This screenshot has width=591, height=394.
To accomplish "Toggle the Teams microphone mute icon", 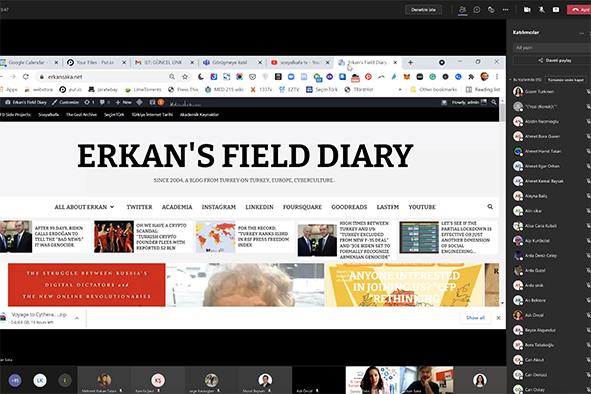I will (x=541, y=10).
